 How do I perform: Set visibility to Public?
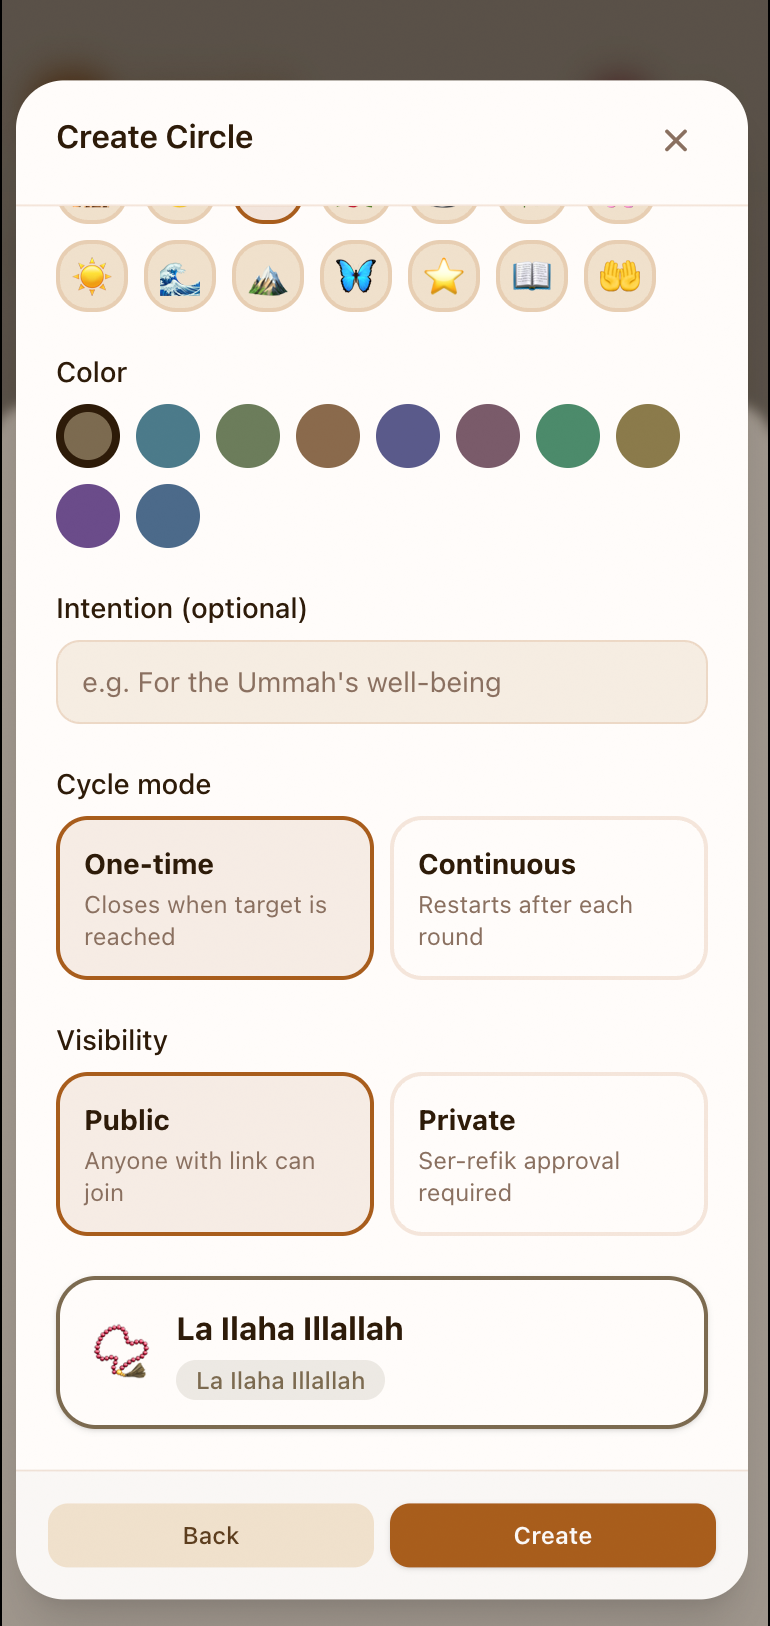(215, 1154)
